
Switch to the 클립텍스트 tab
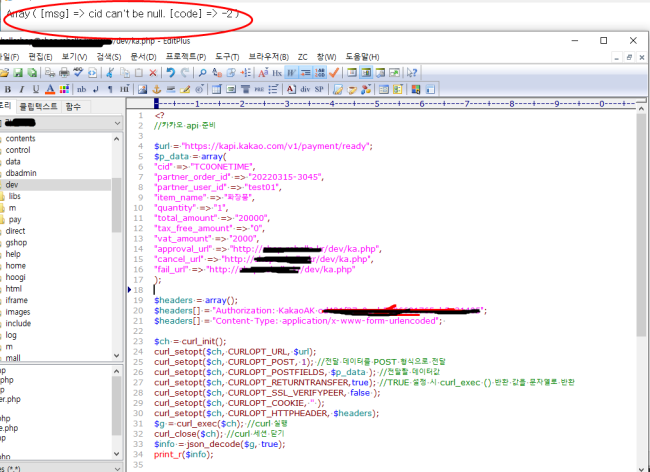39,107
